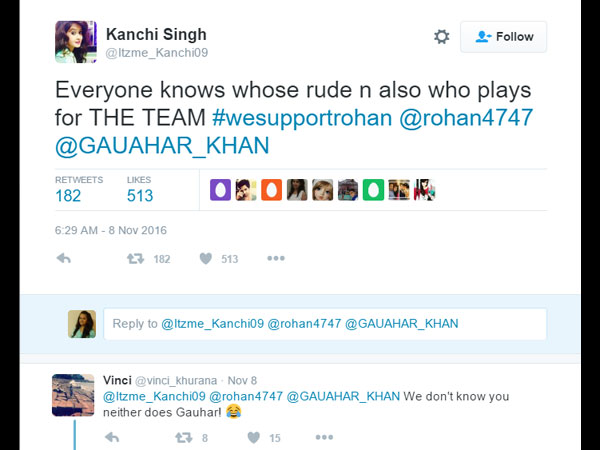The image size is (600, 450).
Task: Retweet the main tweet with 182 retweets
Action: pyautogui.click(x=135, y=258)
